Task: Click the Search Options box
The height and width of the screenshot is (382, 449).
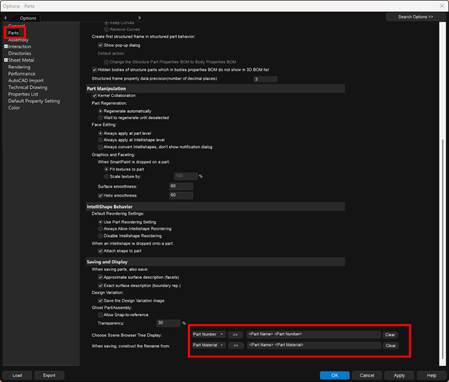Action: click(415, 17)
